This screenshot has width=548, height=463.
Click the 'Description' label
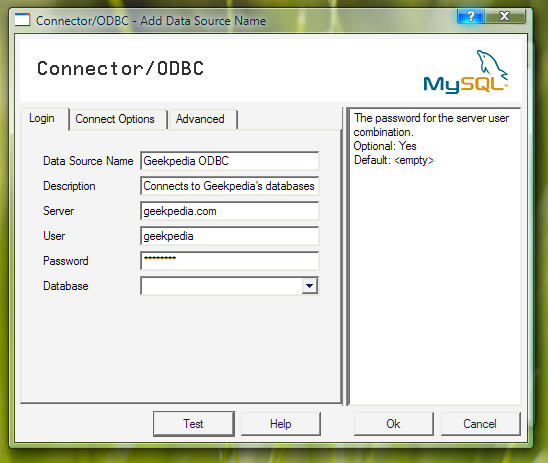click(69, 186)
